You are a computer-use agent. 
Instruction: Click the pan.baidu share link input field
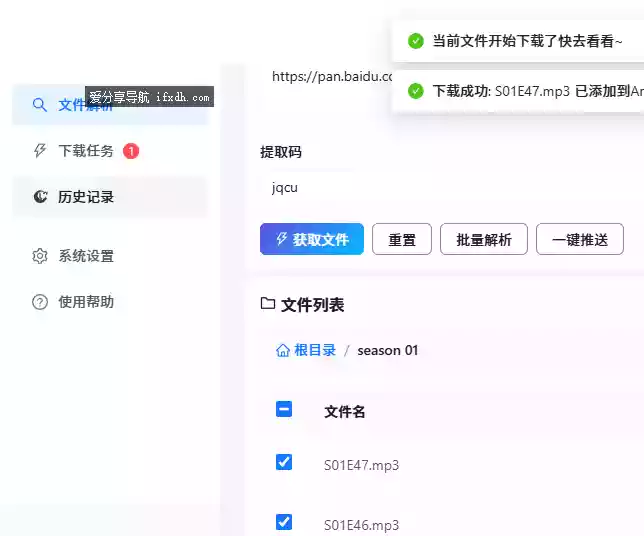331,76
